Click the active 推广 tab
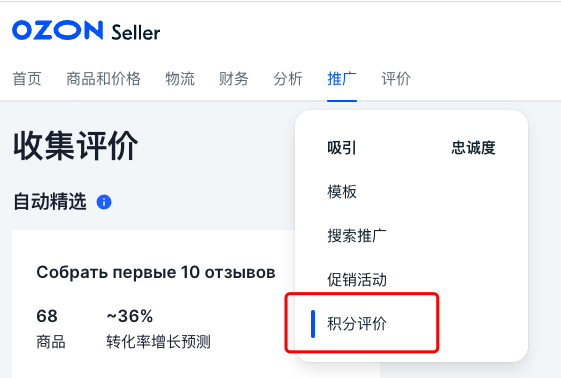This screenshot has height=378, width=561. [342, 79]
